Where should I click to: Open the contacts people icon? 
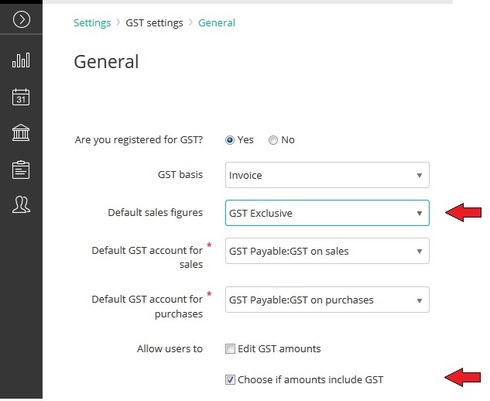pos(21,204)
